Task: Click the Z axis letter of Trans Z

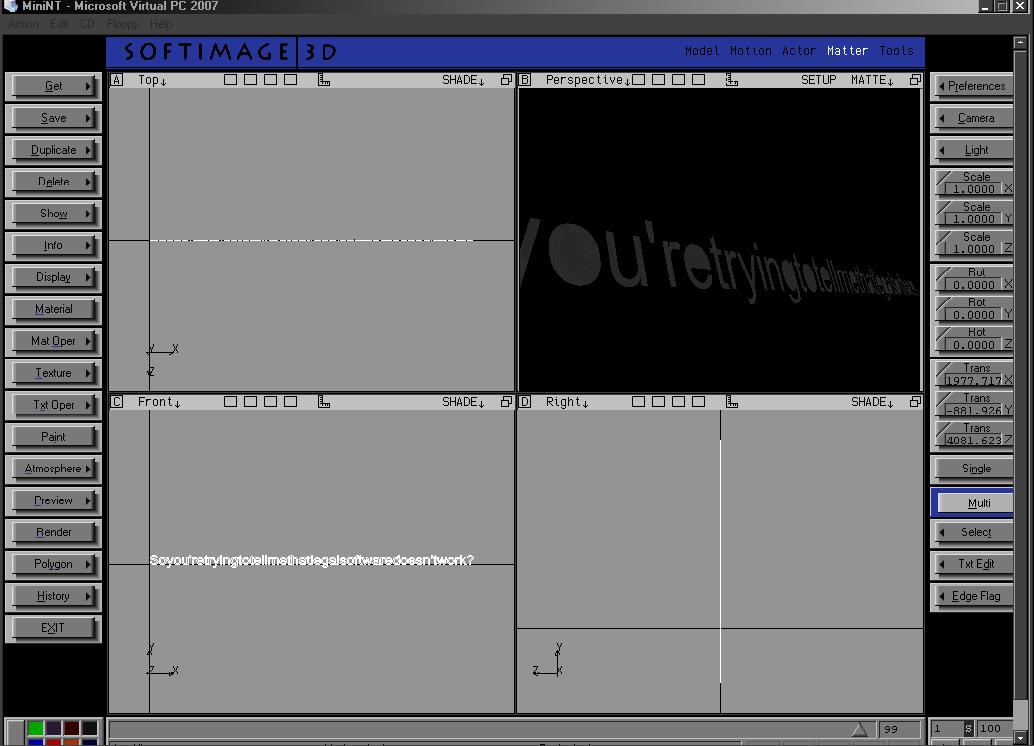Action: click(x=1008, y=440)
